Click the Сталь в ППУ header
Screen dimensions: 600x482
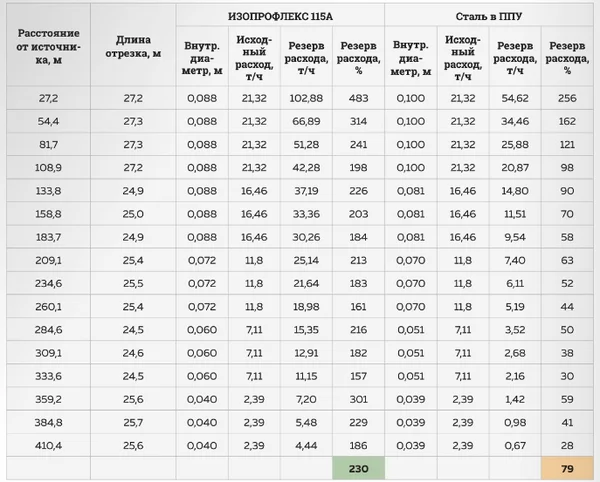pos(489,16)
